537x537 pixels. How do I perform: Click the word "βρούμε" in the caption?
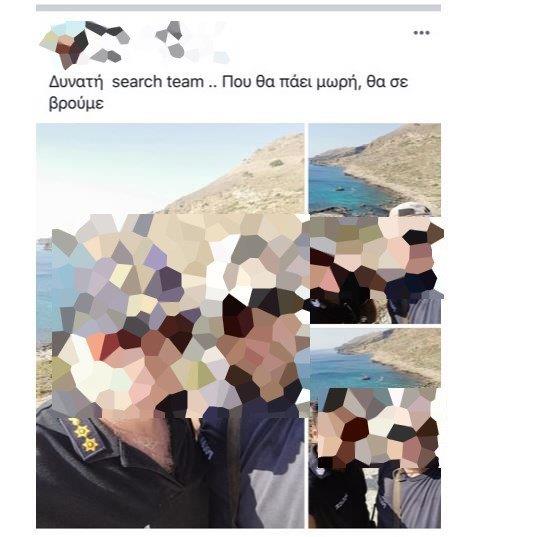click(76, 103)
